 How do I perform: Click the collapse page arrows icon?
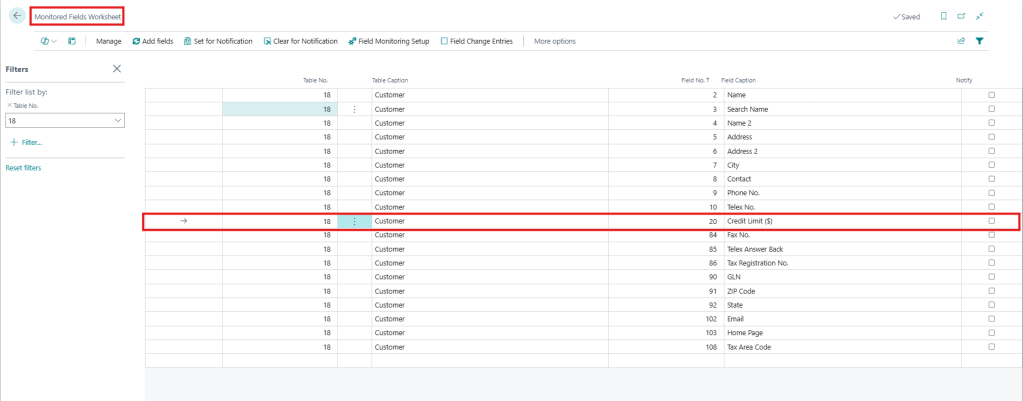tap(980, 17)
